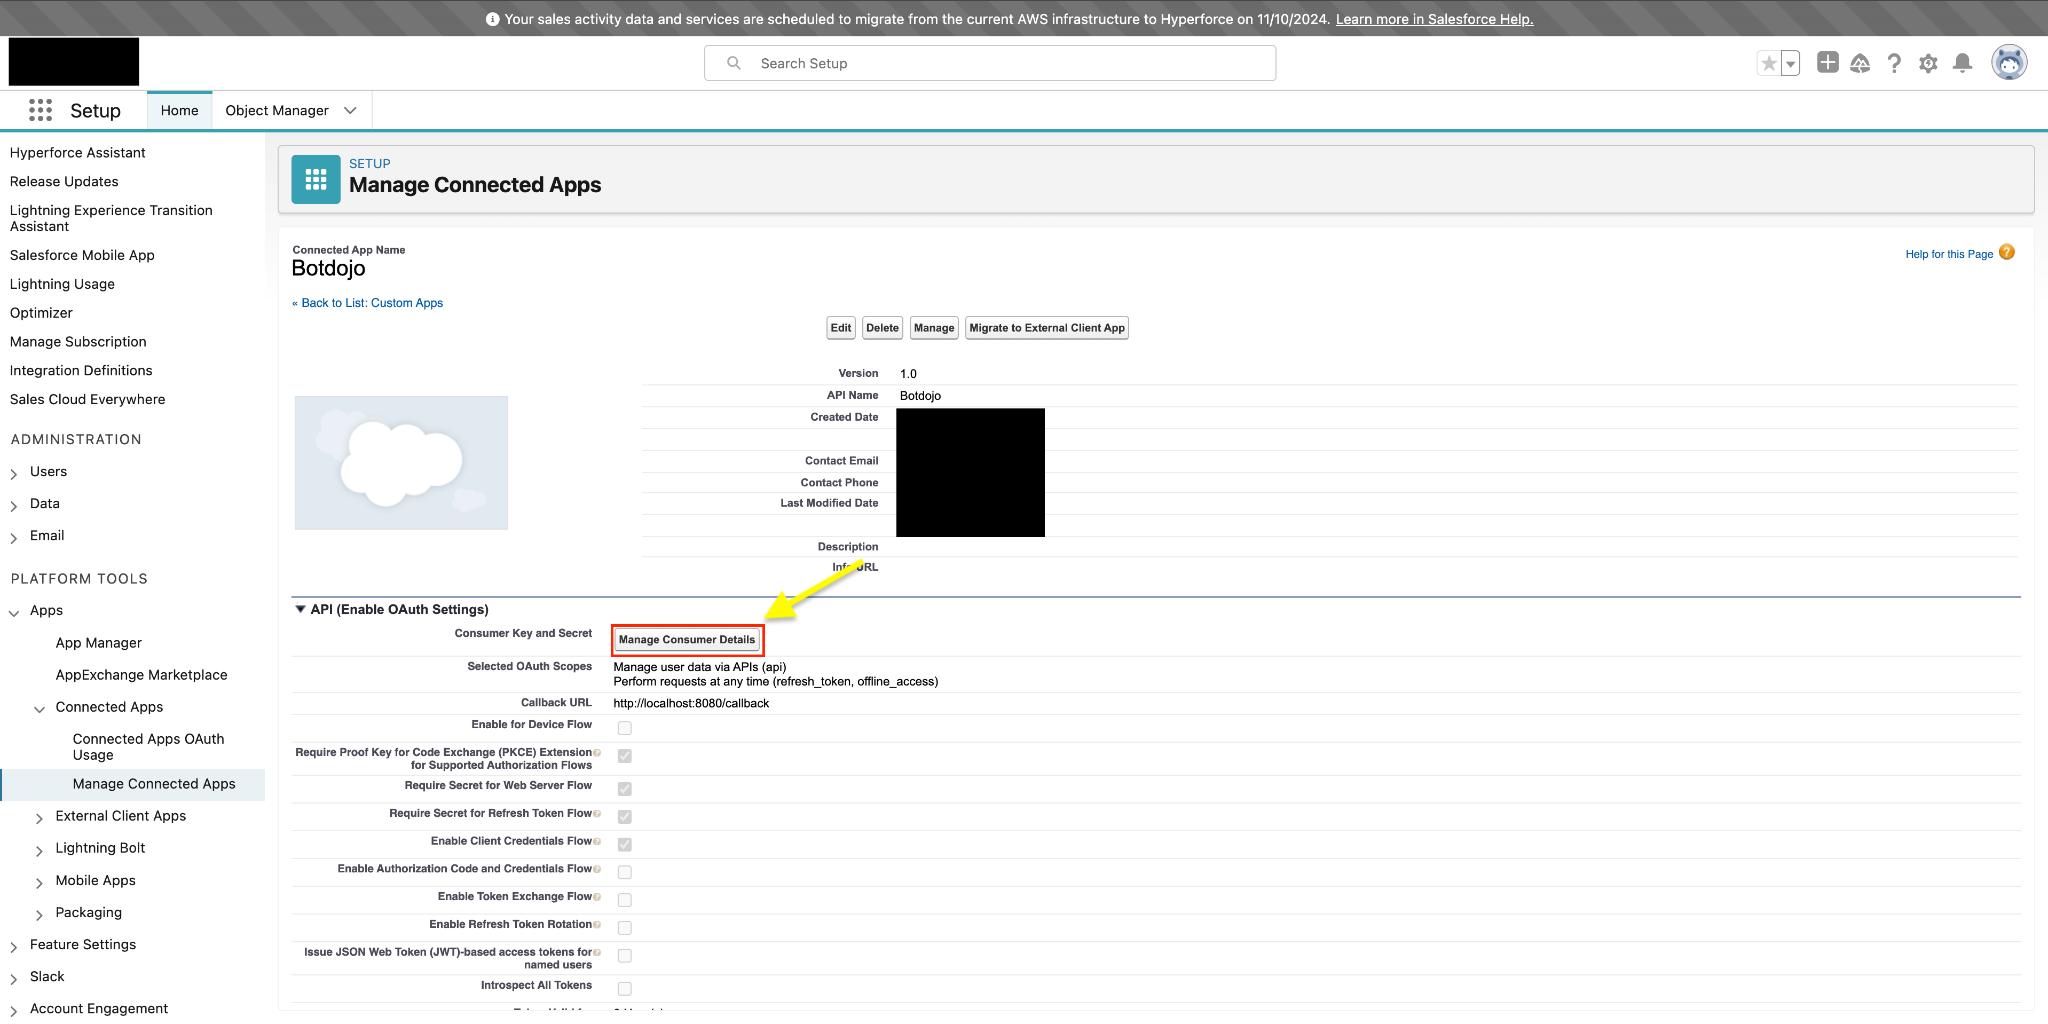
Task: Open Trailhead guidance center icon
Action: tap(1860, 63)
